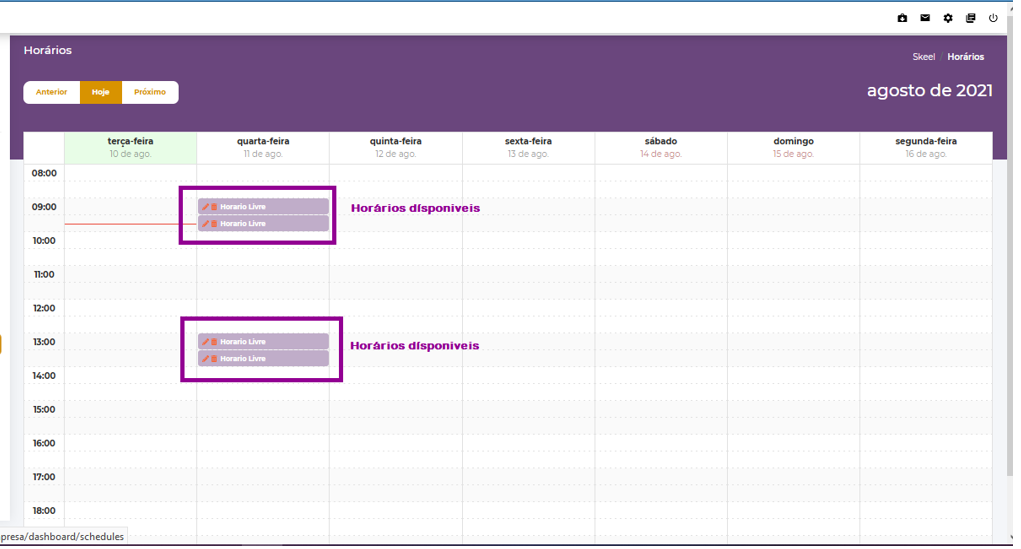This screenshot has height=549, width=1021.
Task: Go to previous week with Anterior
Action: pyautogui.click(x=52, y=92)
